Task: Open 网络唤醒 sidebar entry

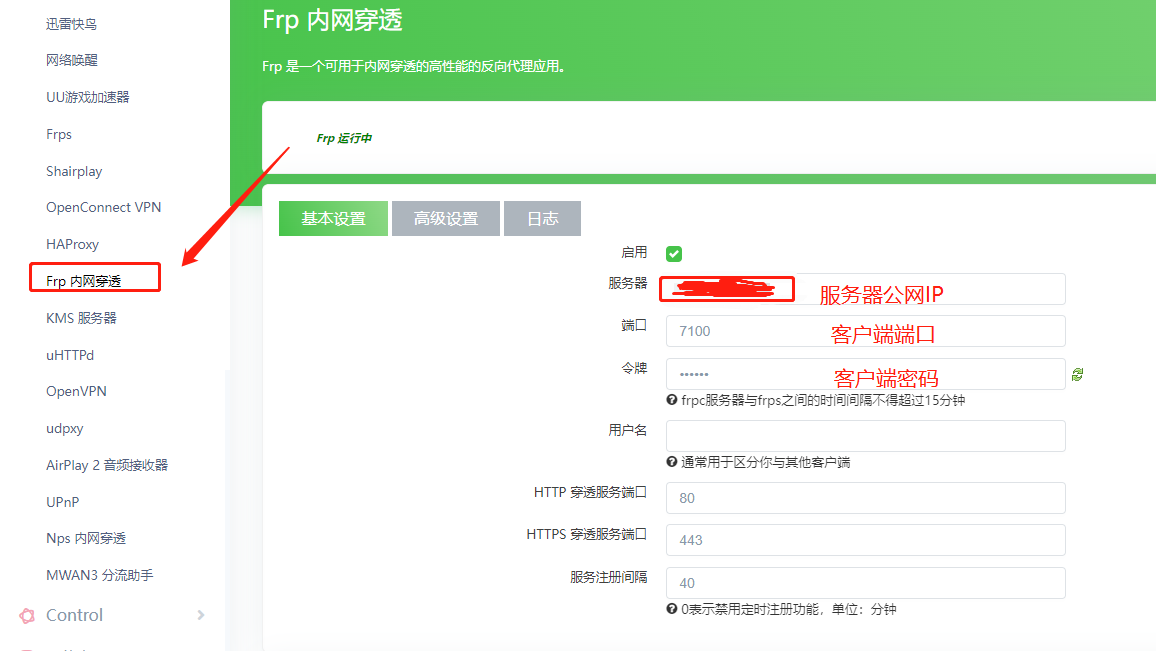Action: 72,60
